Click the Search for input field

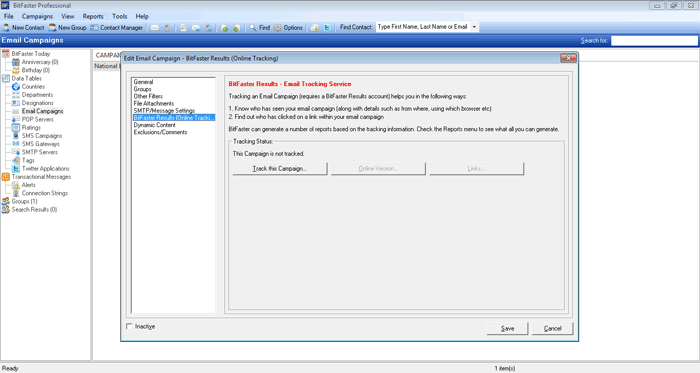click(654, 41)
